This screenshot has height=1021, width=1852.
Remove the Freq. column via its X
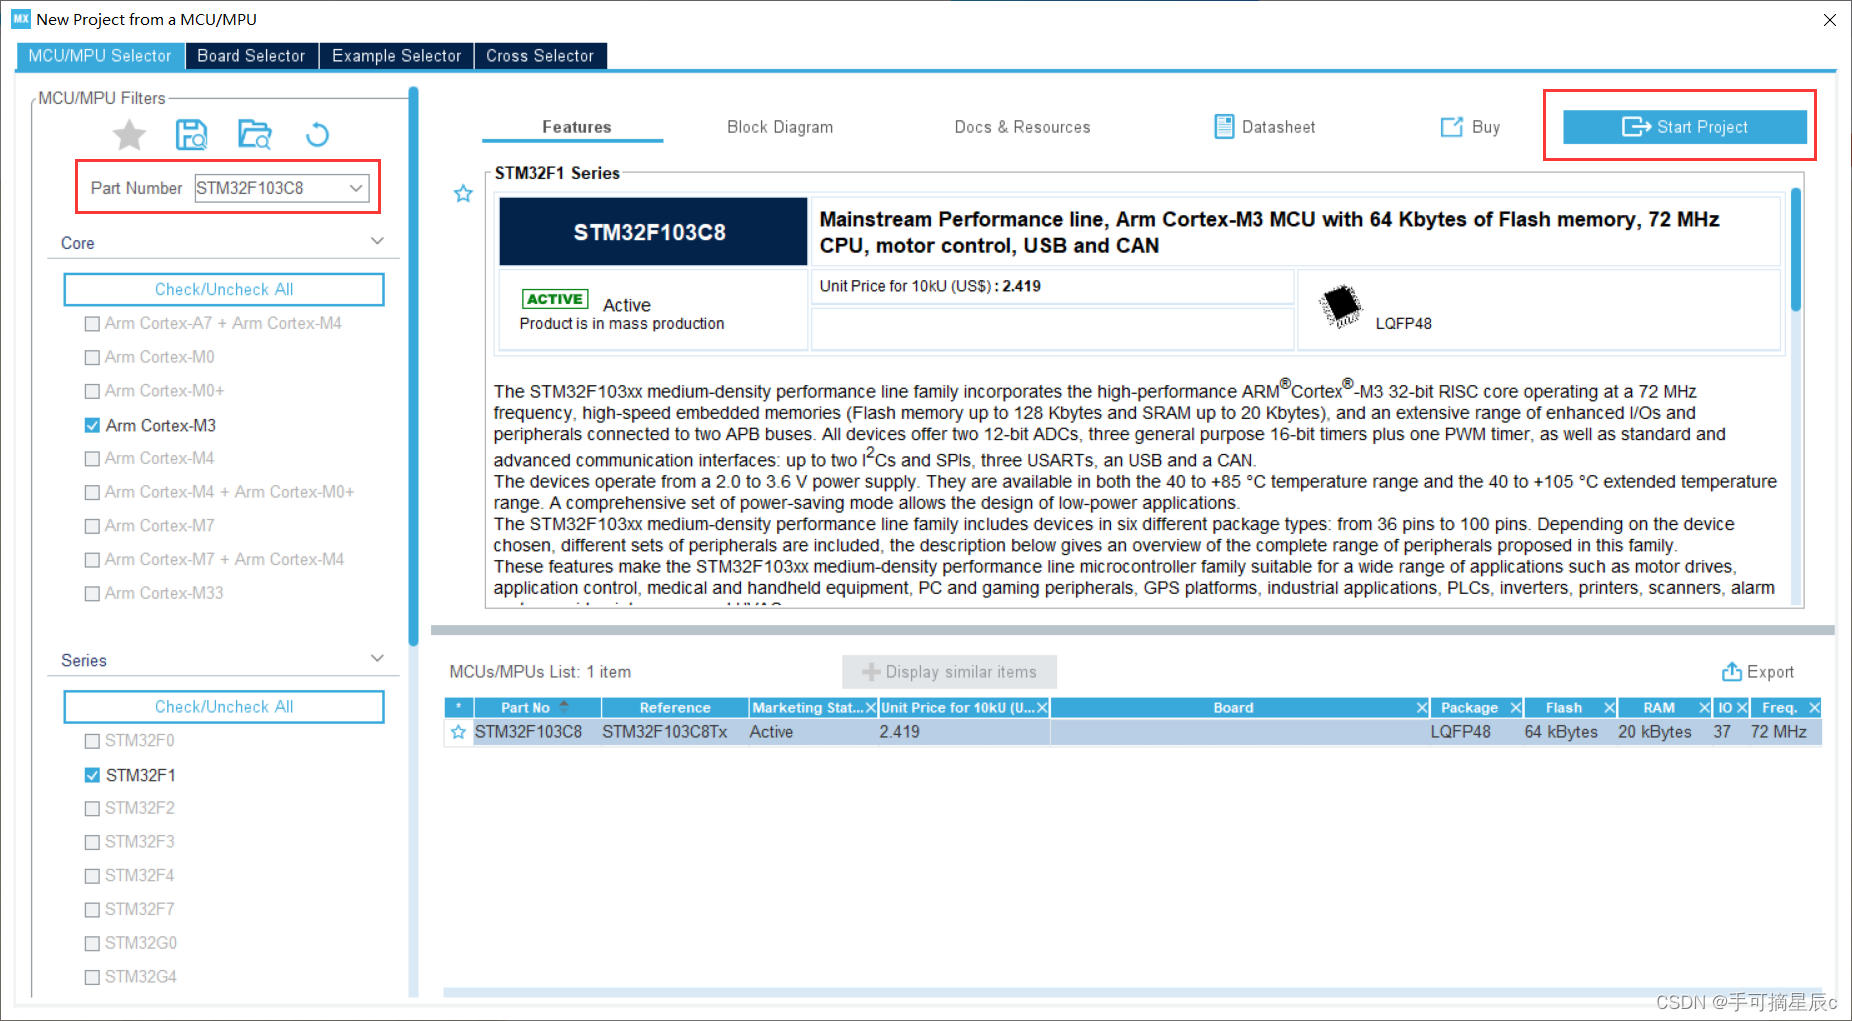pos(1814,708)
